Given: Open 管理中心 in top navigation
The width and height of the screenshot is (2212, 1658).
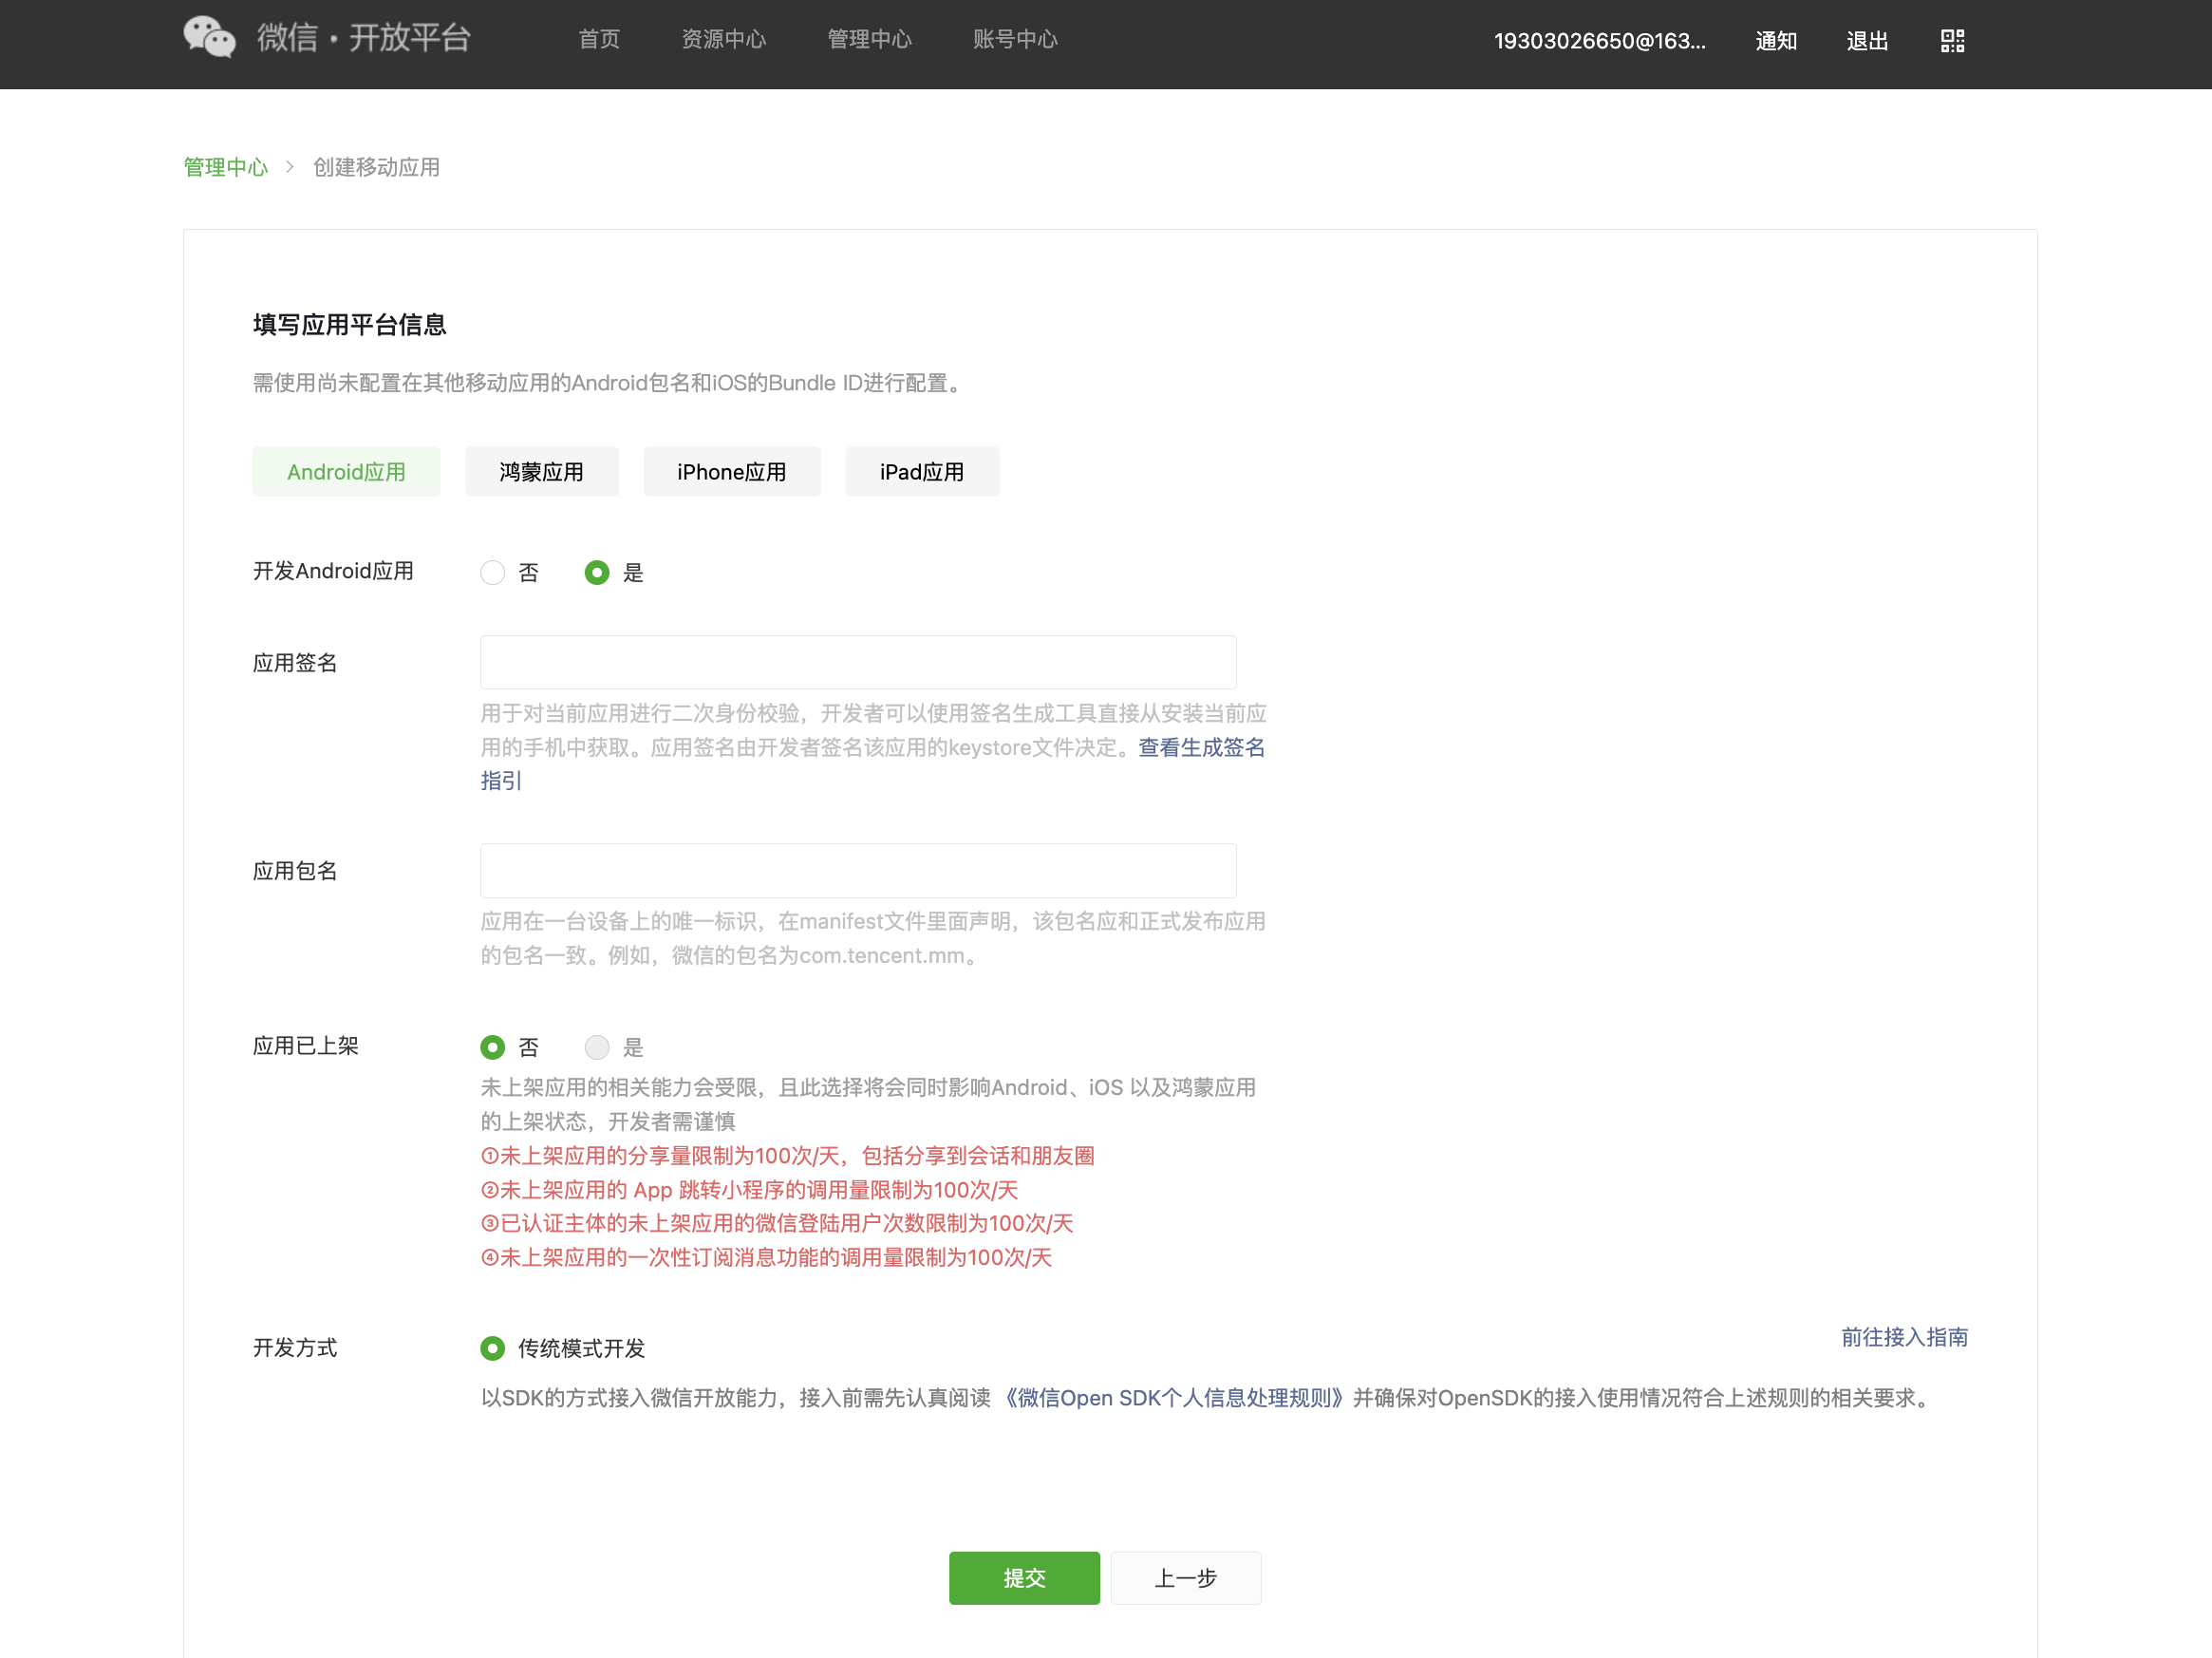Looking at the screenshot, I should pos(869,39).
